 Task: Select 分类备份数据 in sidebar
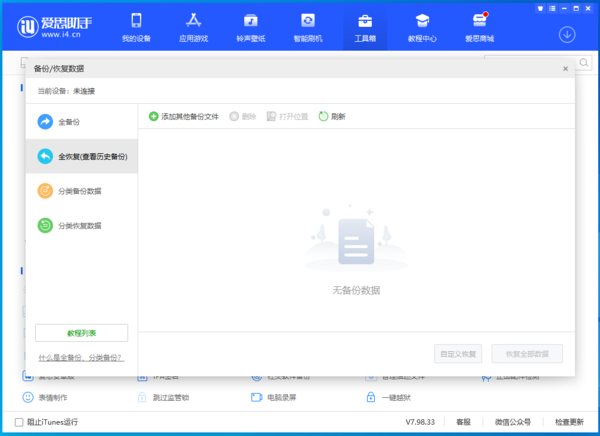tap(79, 191)
